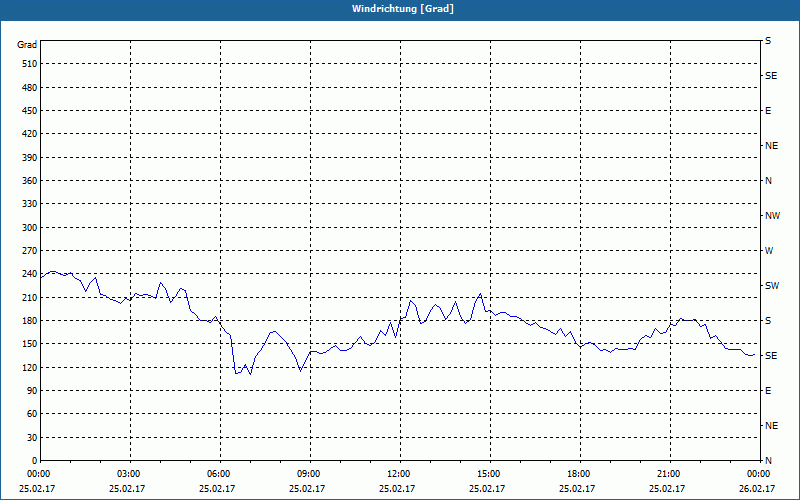The image size is (800, 500).
Task: Click the "S" compass label at 180 level
Action: (x=768, y=321)
